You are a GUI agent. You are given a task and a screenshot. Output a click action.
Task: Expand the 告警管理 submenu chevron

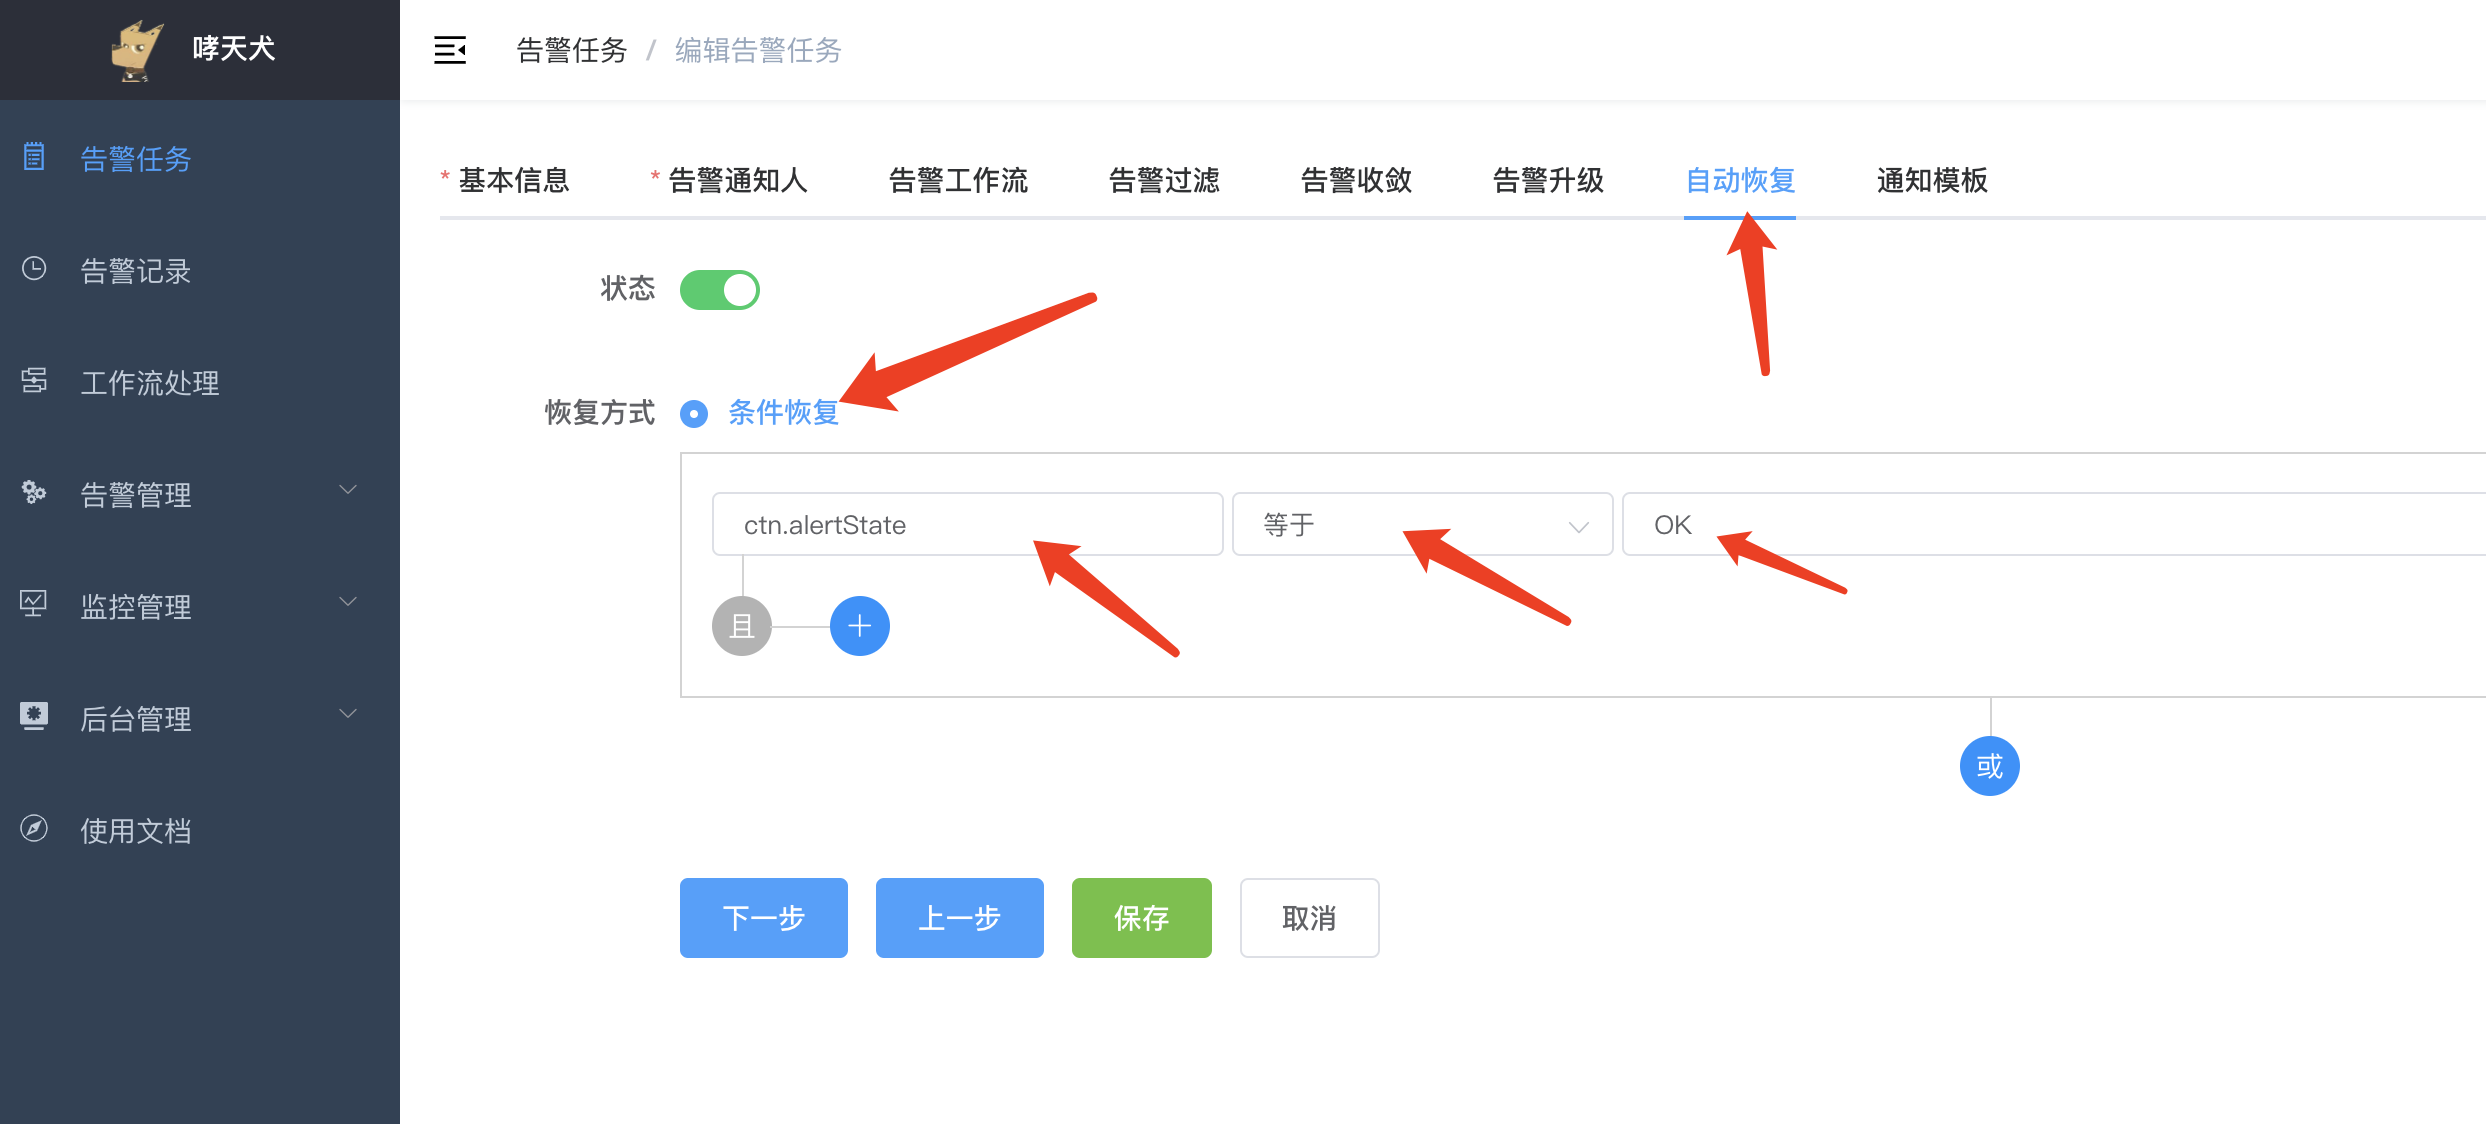(x=348, y=490)
